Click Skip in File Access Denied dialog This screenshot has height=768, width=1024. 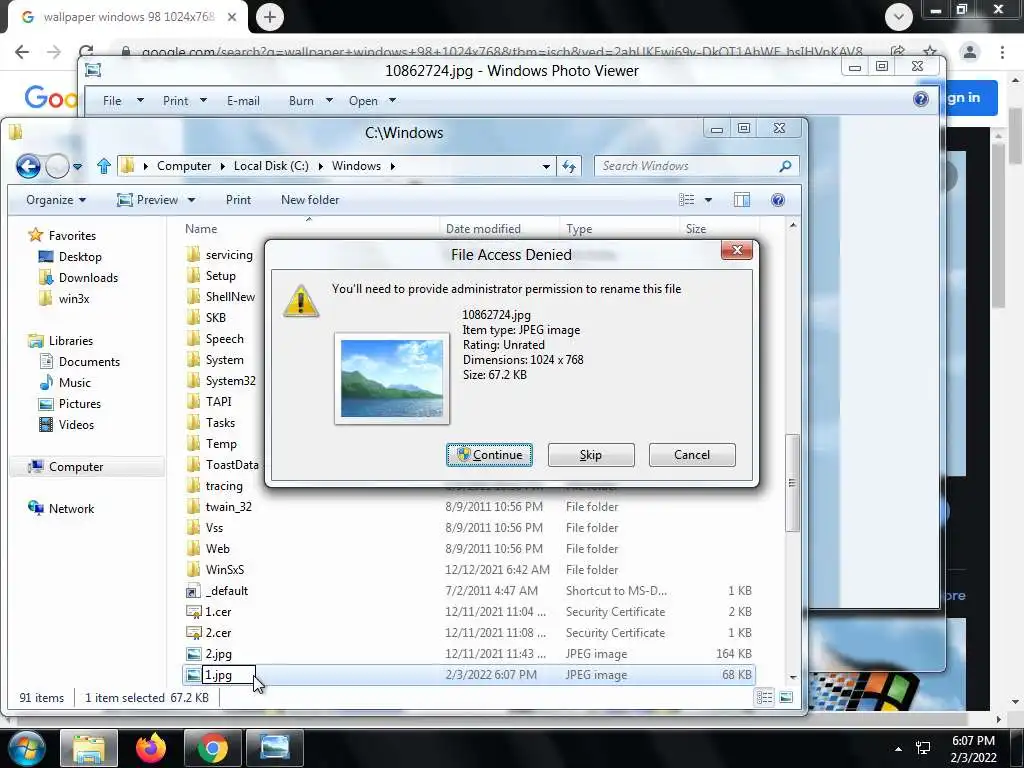(x=591, y=455)
